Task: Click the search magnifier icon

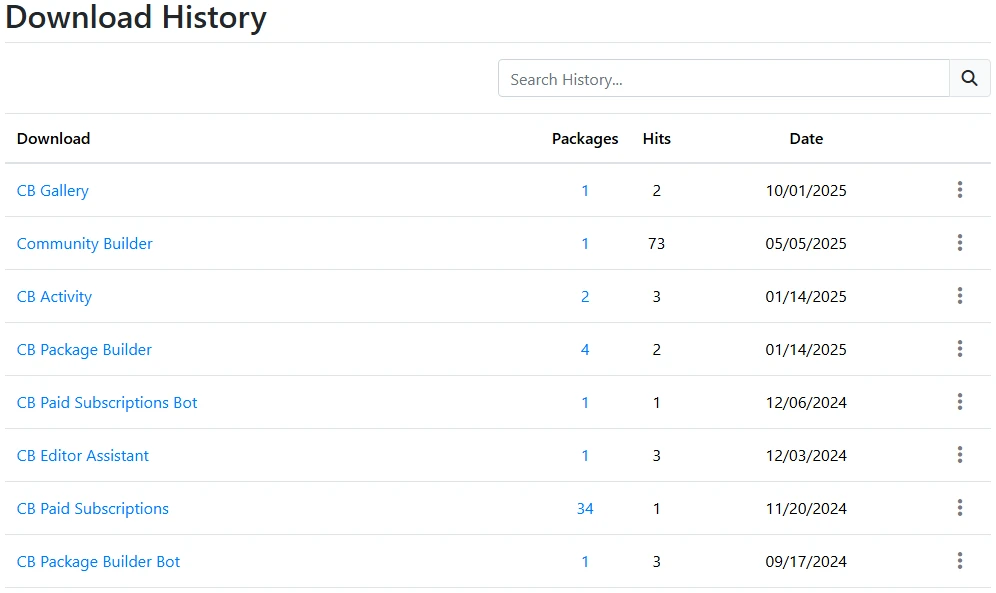Action: (x=968, y=78)
